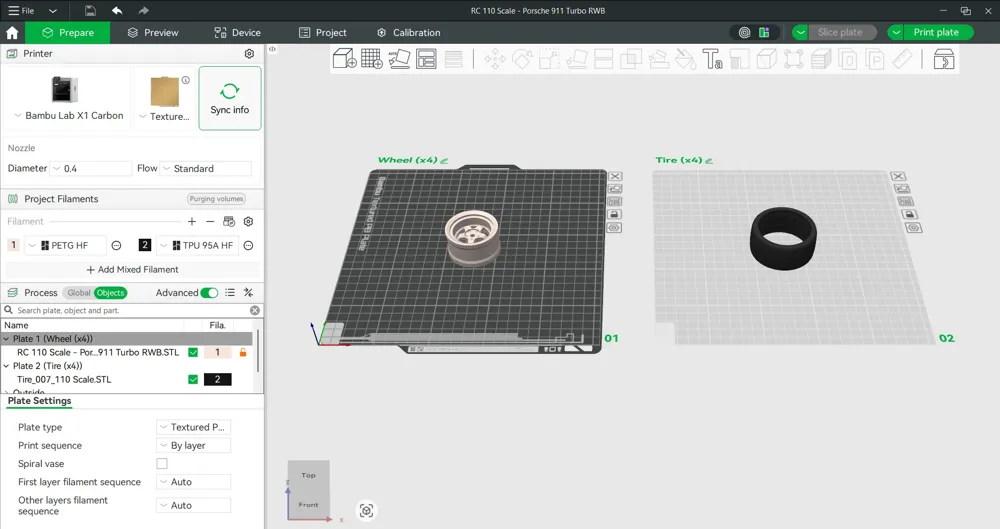Click the minus icon to remove filament
Viewport: 1000px width, 529px height.
[x=210, y=221]
